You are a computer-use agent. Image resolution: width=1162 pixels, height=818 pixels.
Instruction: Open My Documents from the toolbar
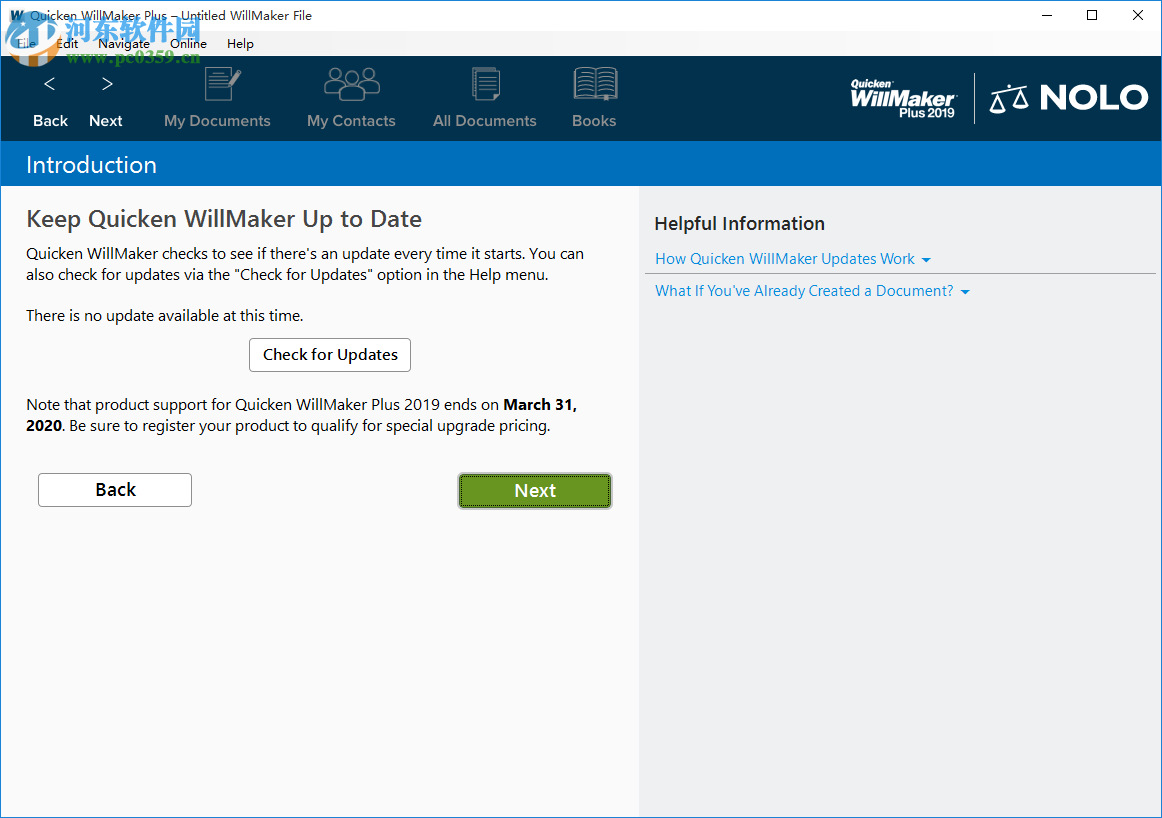(217, 99)
